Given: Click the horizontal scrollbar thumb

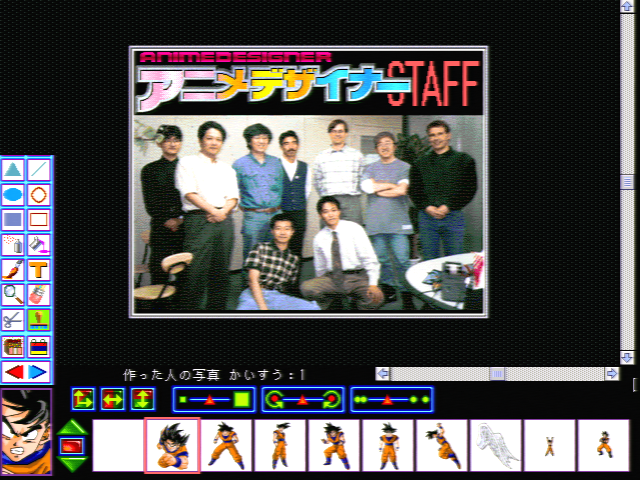Looking at the screenshot, I should (497, 373).
